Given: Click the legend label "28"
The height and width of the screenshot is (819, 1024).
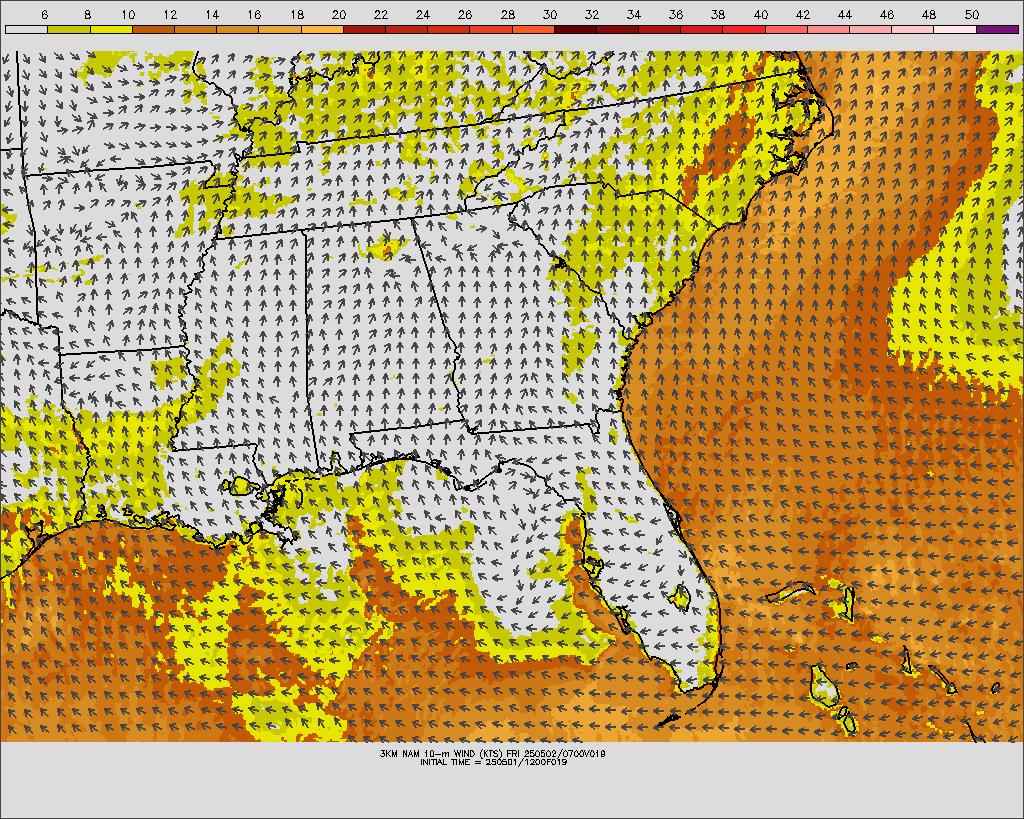Looking at the screenshot, I should pos(507,14).
